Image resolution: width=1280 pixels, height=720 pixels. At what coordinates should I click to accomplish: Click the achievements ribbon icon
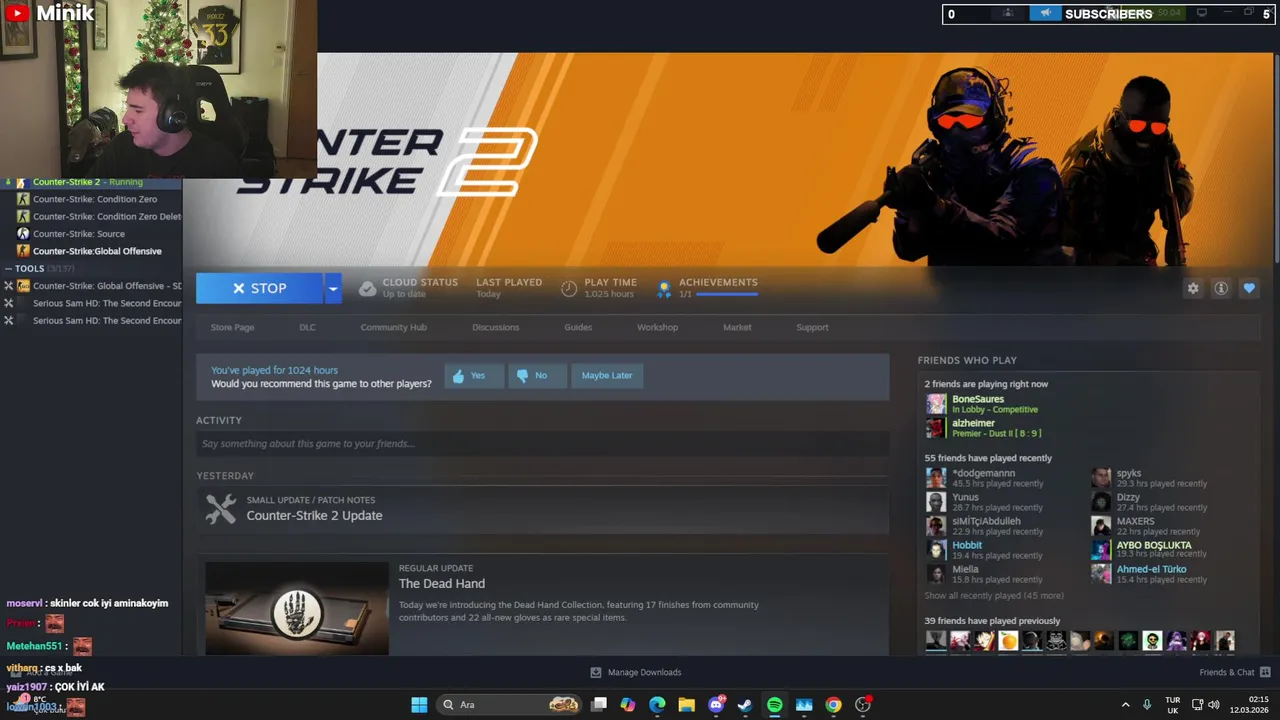click(664, 288)
